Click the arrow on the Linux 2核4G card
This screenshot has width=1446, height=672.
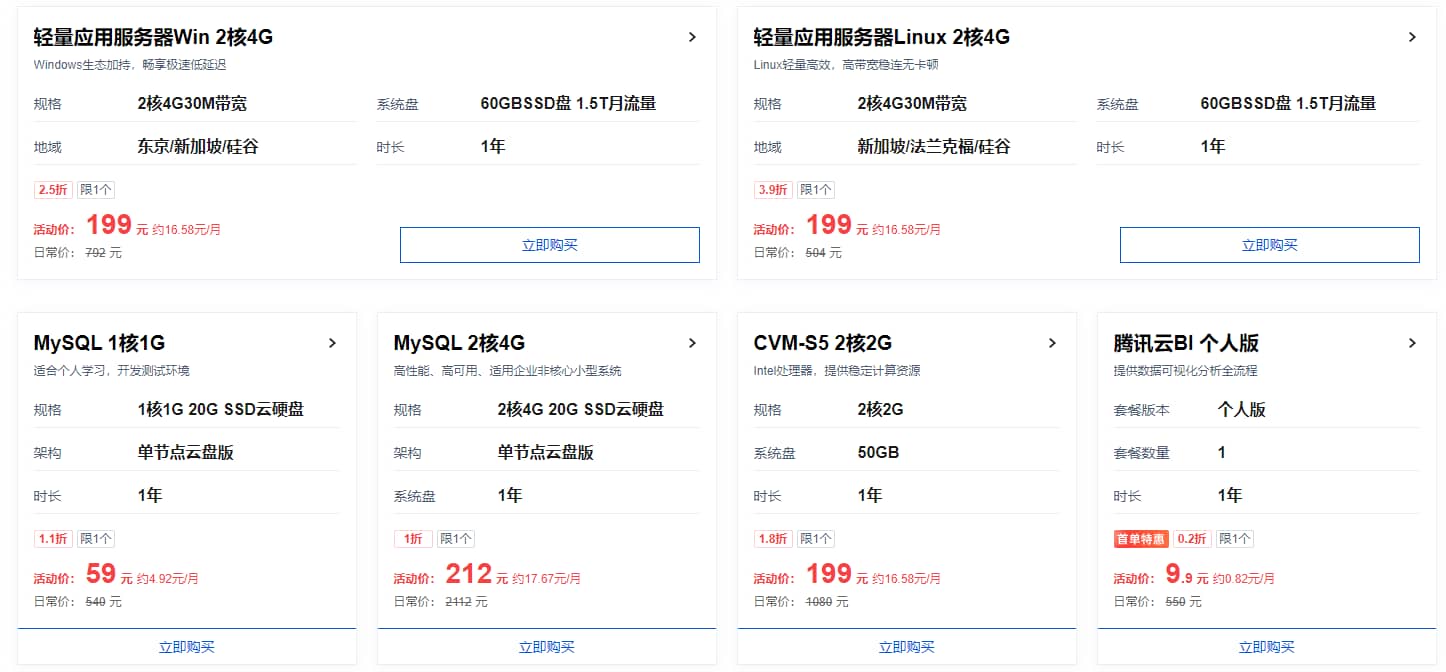click(1412, 37)
